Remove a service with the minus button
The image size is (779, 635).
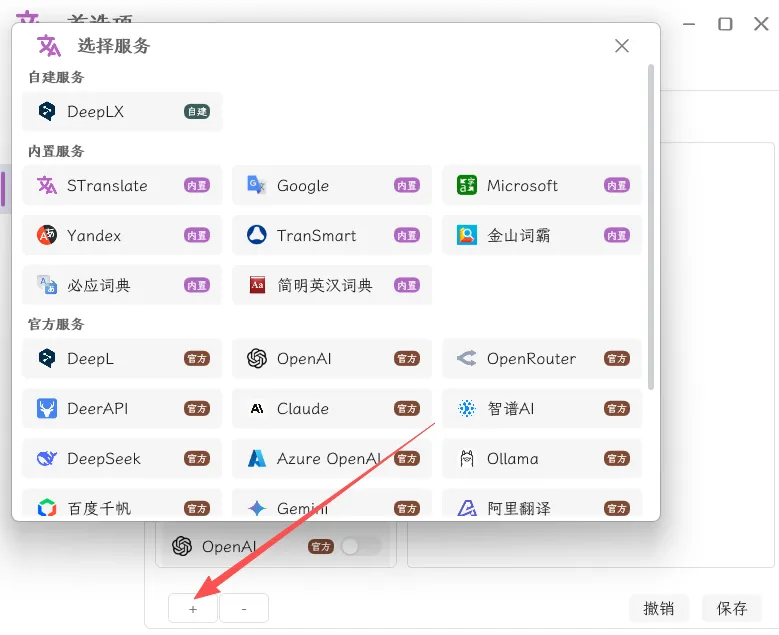click(x=244, y=608)
